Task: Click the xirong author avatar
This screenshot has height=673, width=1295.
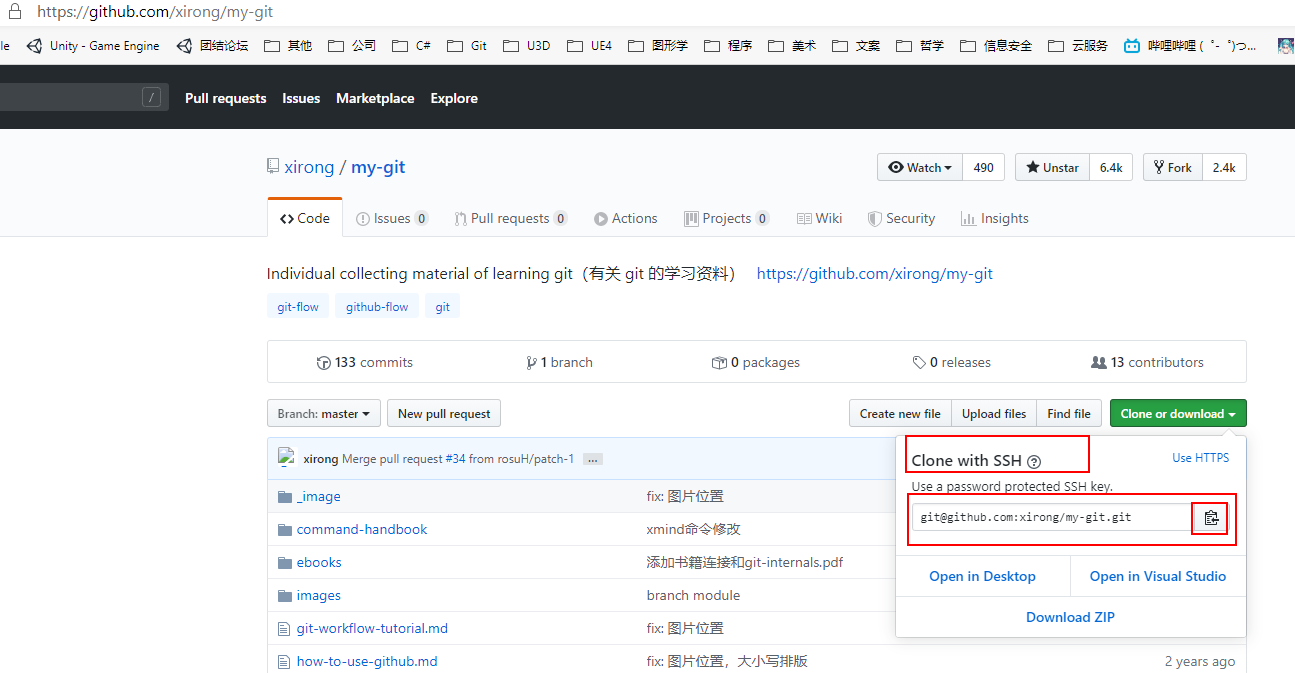Action: pos(287,458)
